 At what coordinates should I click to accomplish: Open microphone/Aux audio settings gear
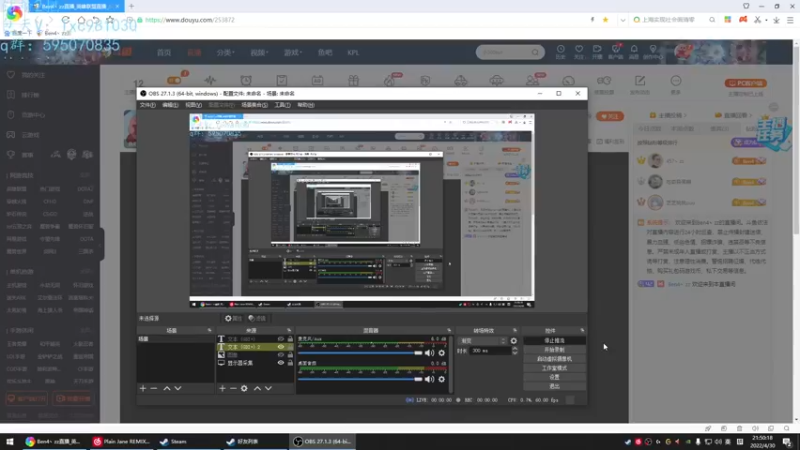[x=442, y=353]
